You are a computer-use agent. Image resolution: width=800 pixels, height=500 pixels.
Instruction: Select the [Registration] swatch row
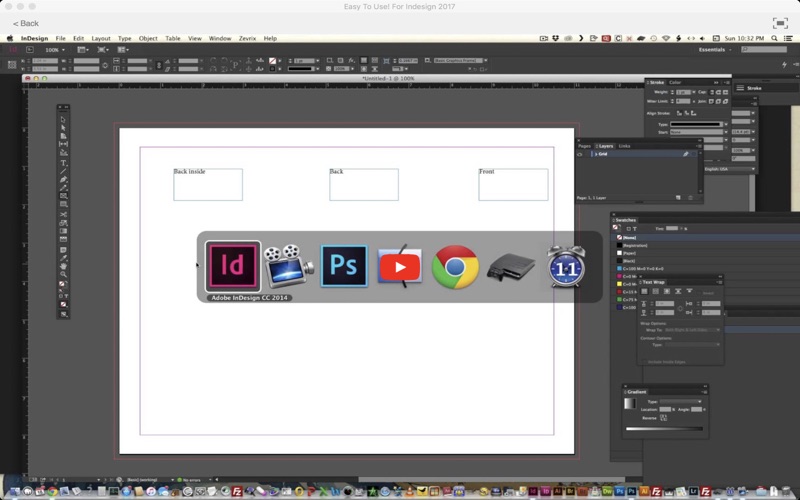pyautogui.click(x=705, y=245)
